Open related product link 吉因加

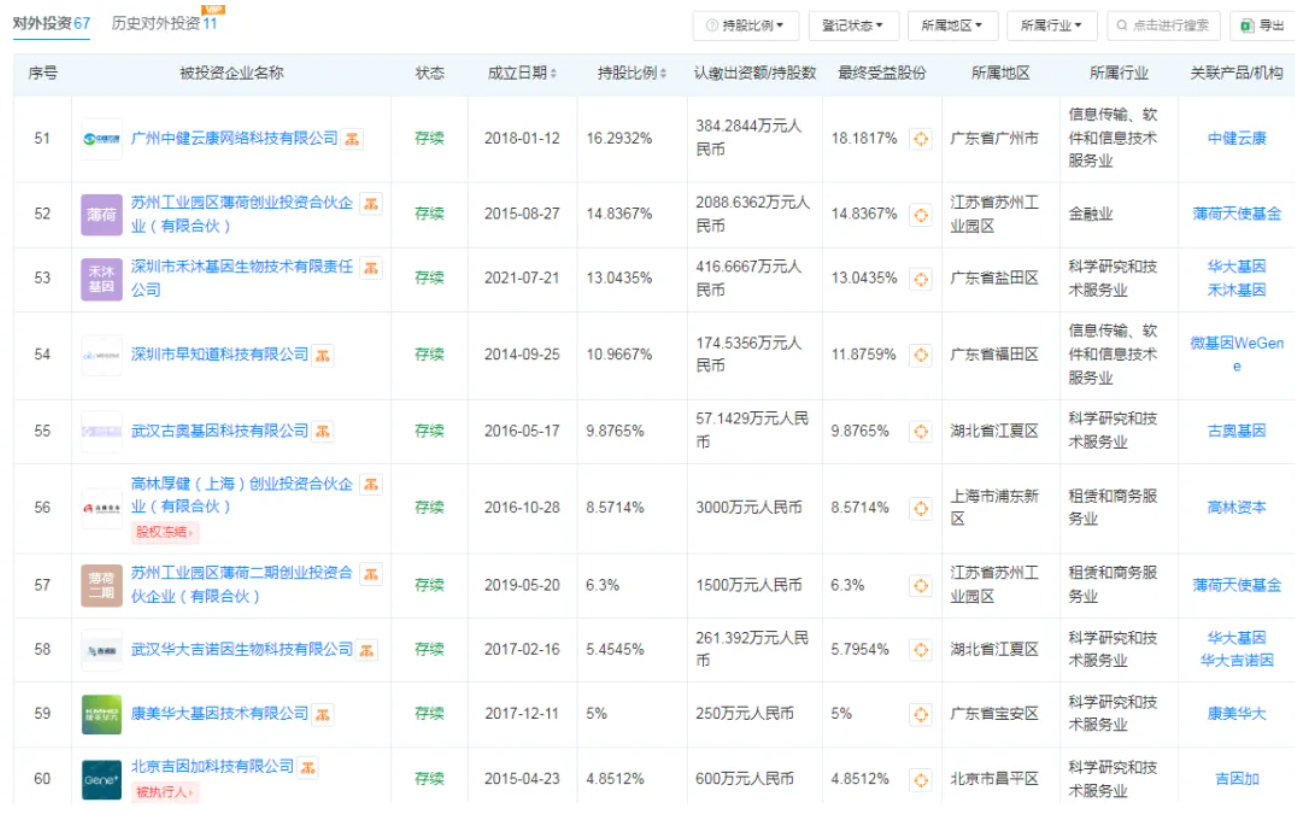pyautogui.click(x=1236, y=779)
